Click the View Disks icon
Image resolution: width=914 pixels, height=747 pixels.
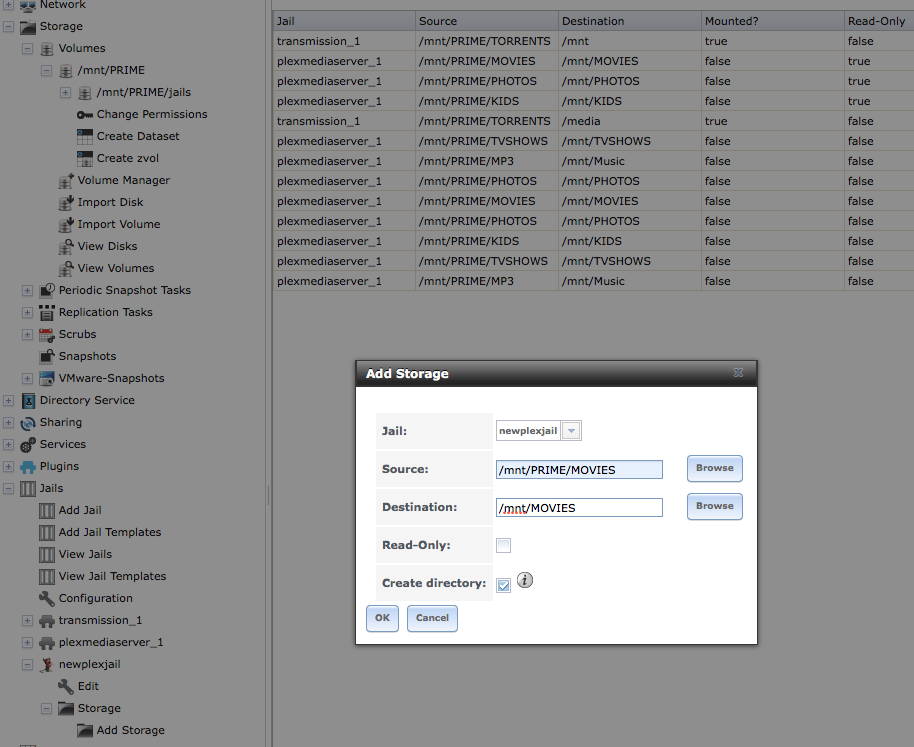[x=66, y=246]
